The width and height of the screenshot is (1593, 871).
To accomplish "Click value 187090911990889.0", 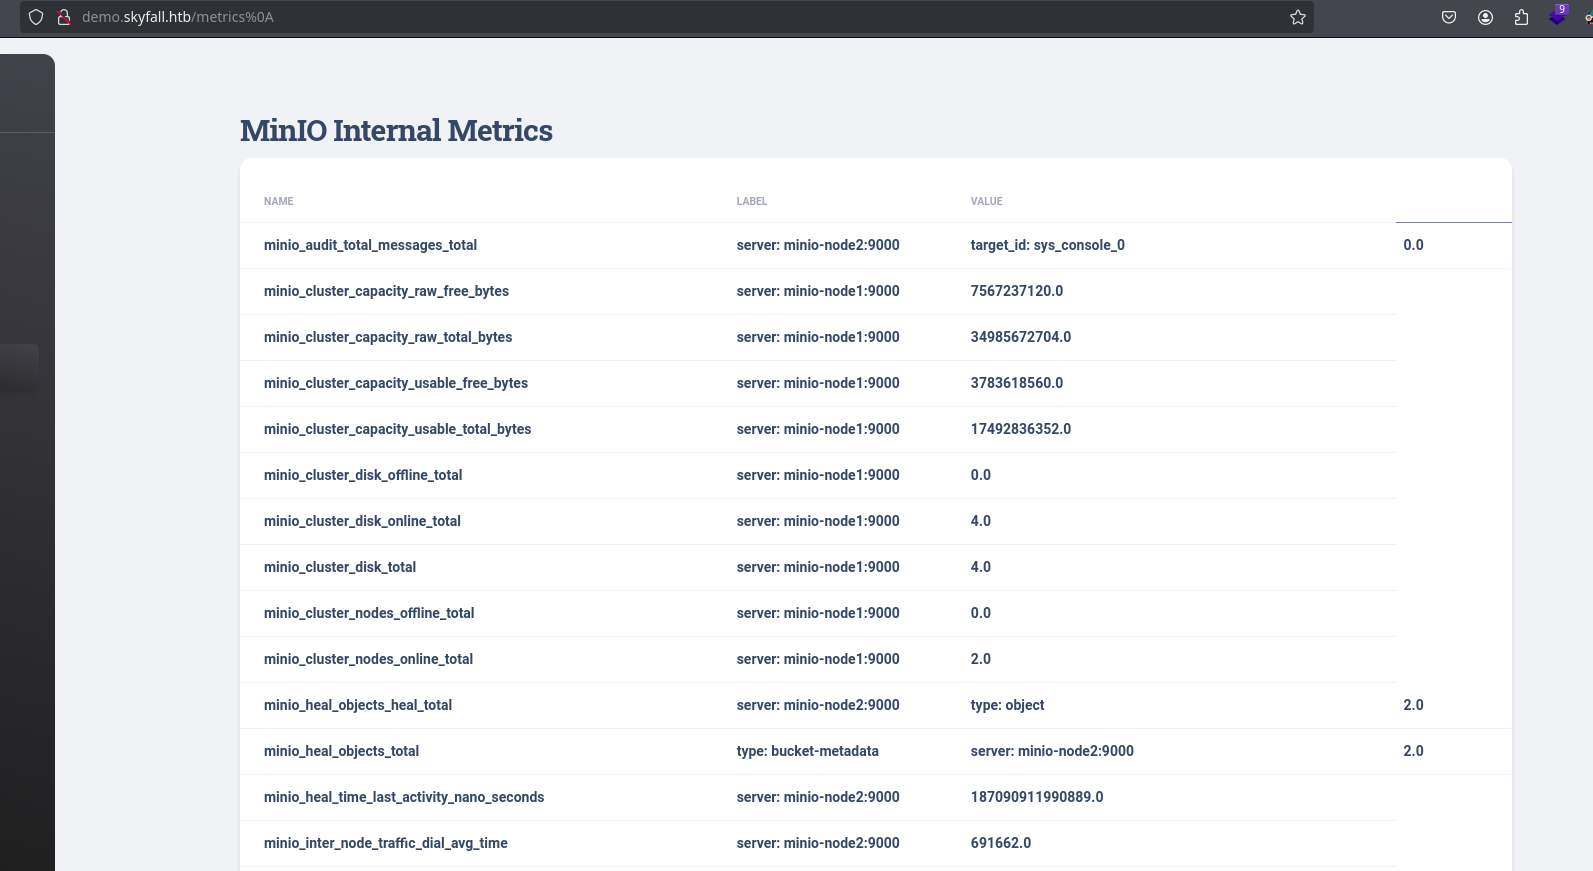I will [x=1036, y=797].
